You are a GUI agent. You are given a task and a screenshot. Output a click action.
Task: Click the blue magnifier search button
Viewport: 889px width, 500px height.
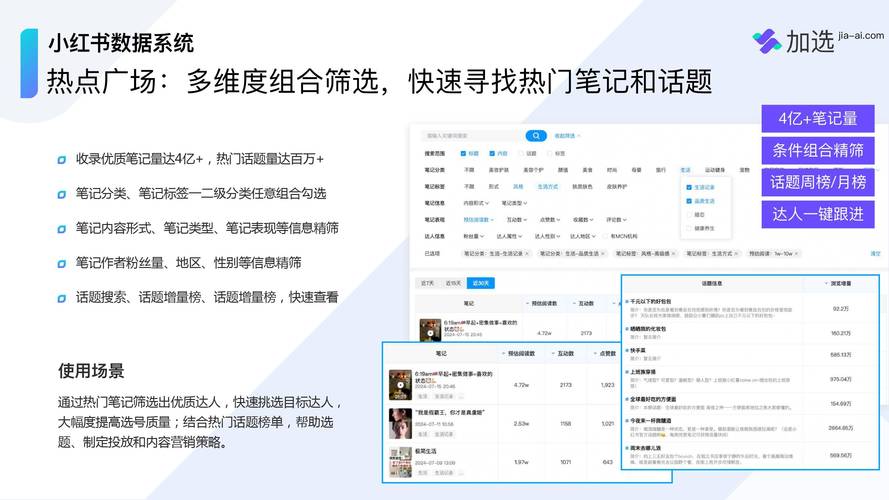pos(536,136)
